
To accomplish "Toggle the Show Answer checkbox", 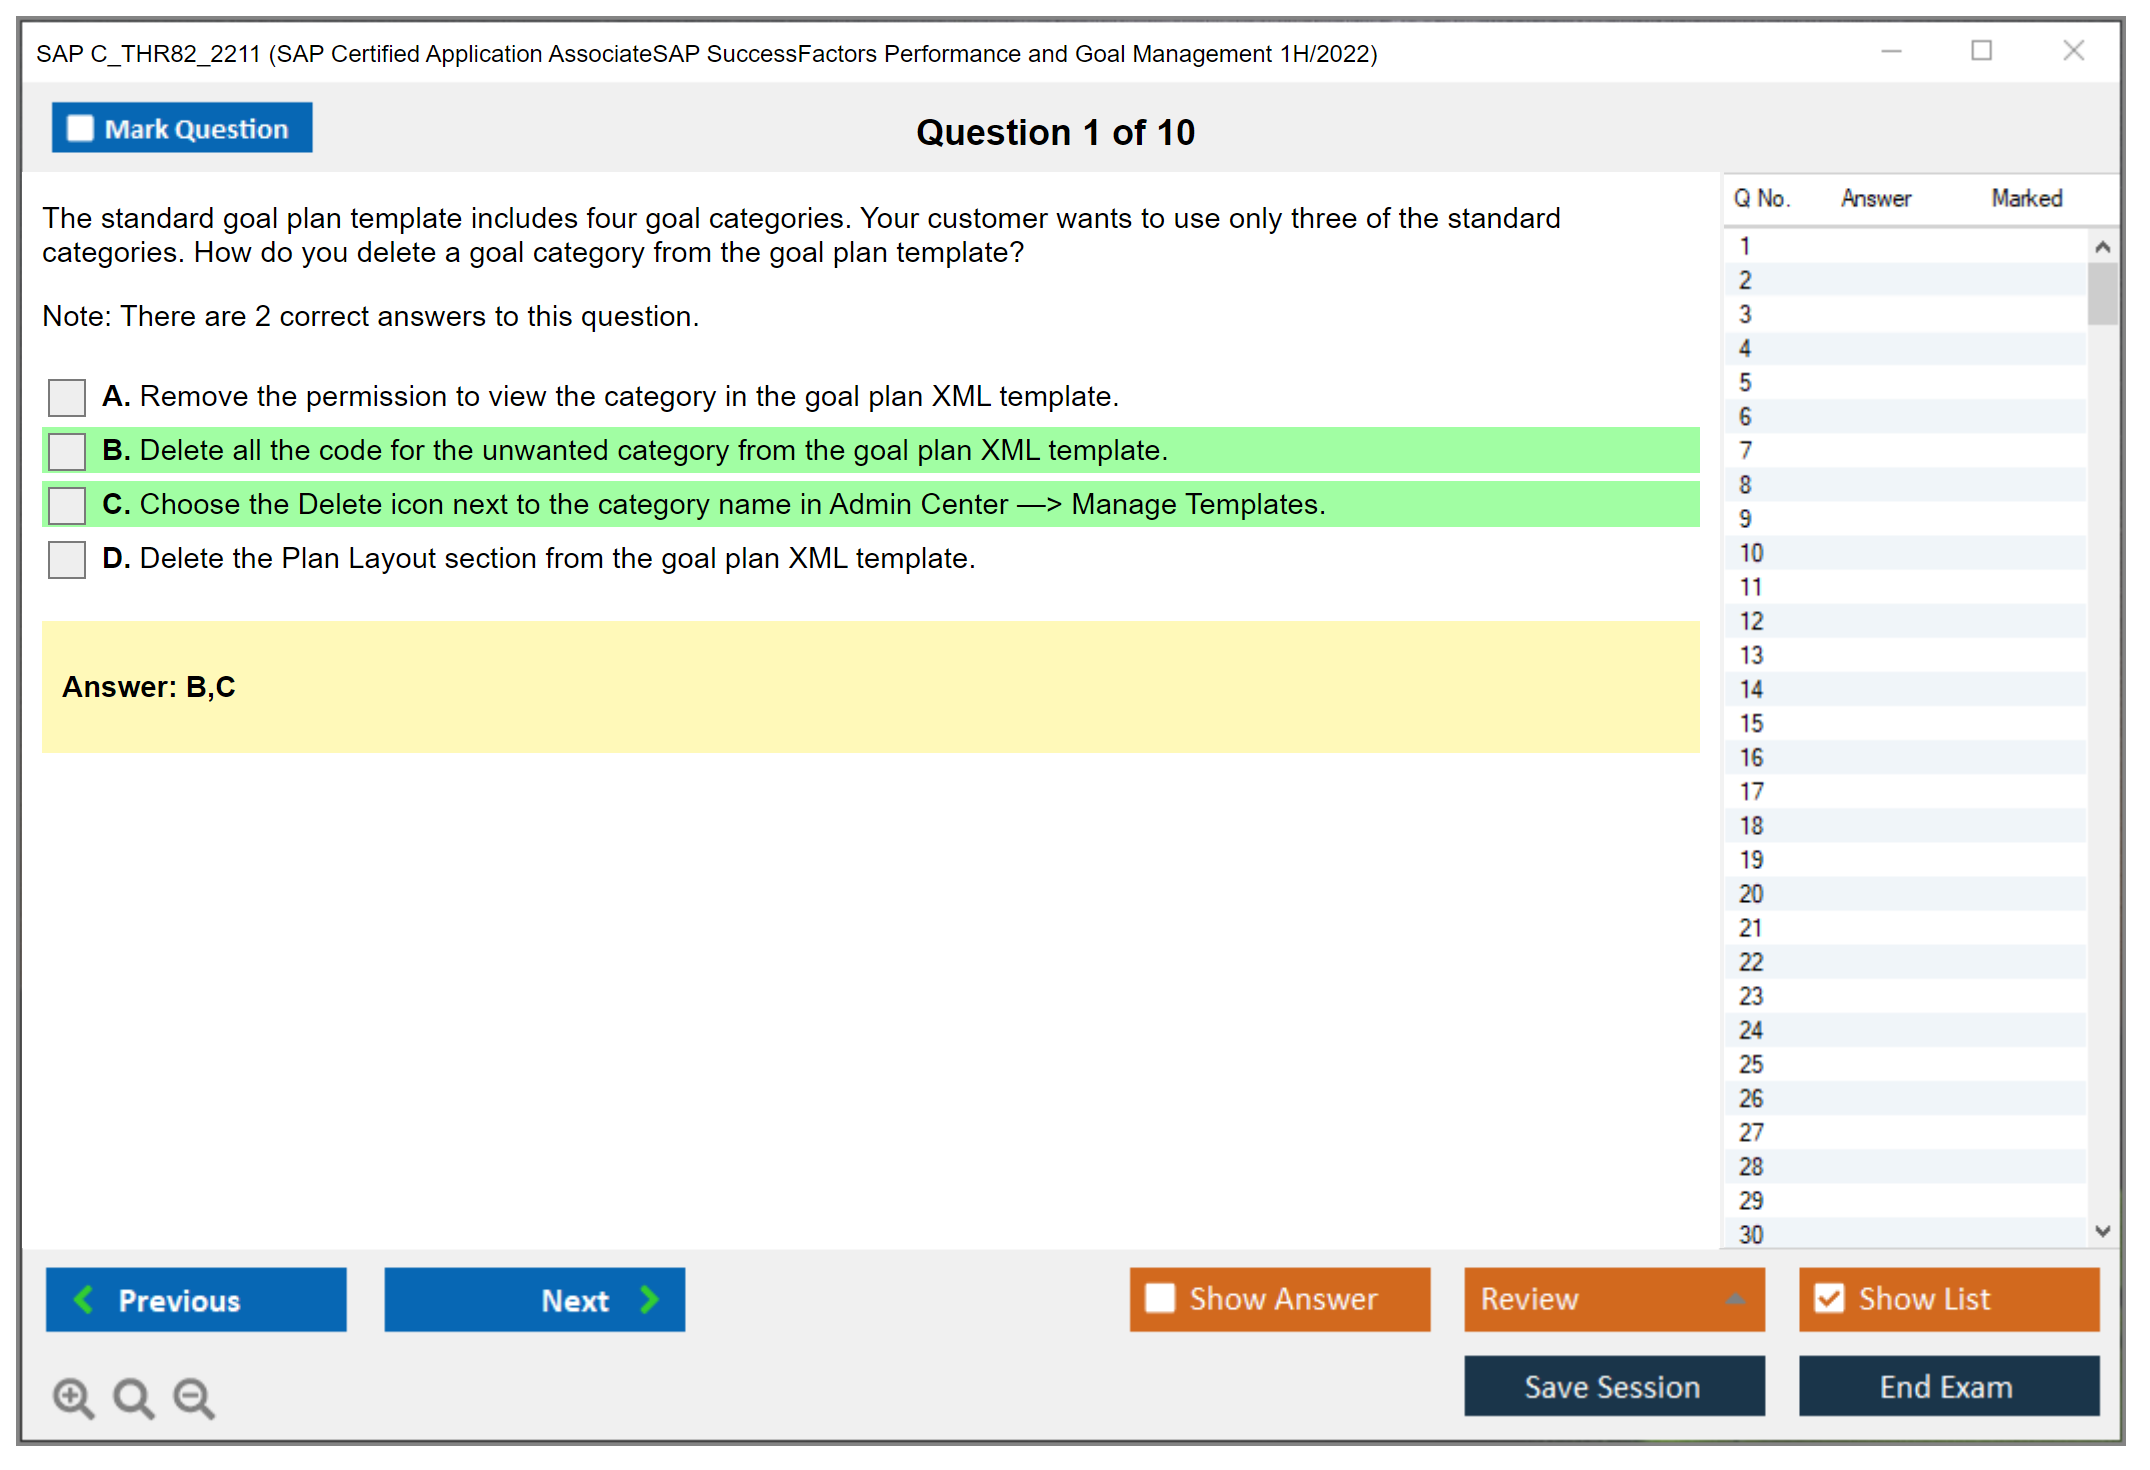I will 1160,1298.
